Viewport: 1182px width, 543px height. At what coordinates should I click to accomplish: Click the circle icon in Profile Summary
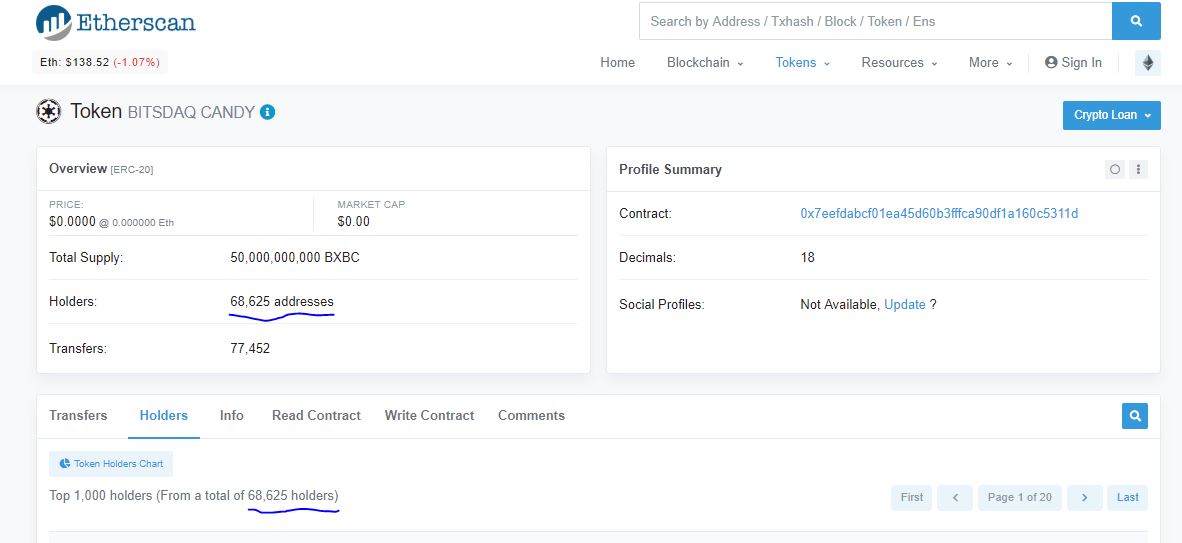coord(1115,169)
